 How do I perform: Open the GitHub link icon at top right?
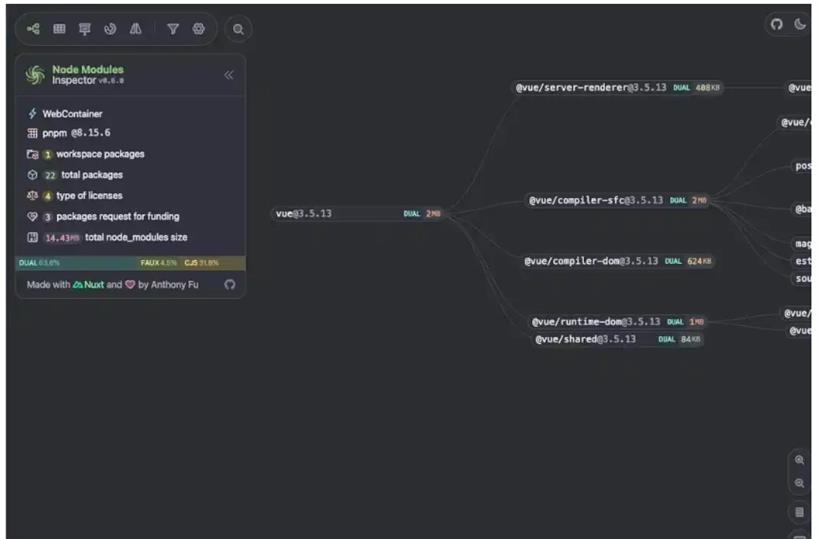pos(777,24)
